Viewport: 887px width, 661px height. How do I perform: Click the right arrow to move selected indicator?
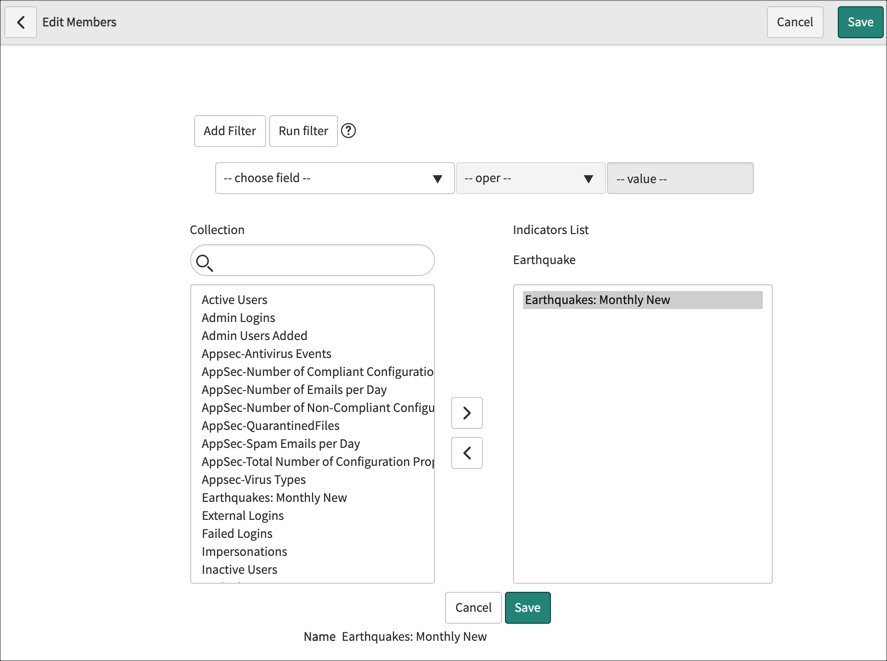(466, 412)
